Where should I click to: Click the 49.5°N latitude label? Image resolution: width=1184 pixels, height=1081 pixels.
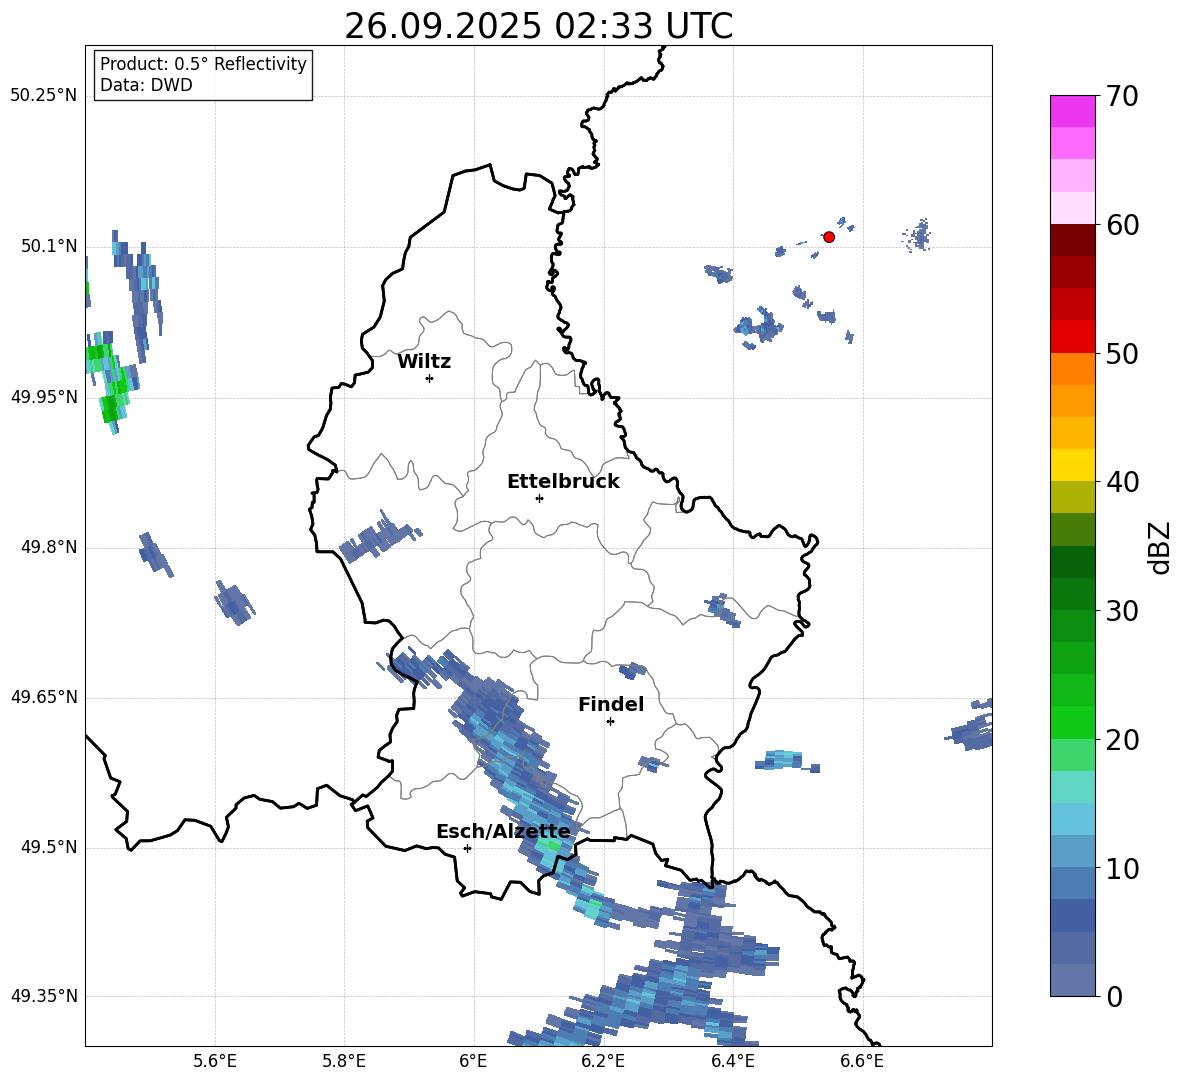tap(49, 847)
